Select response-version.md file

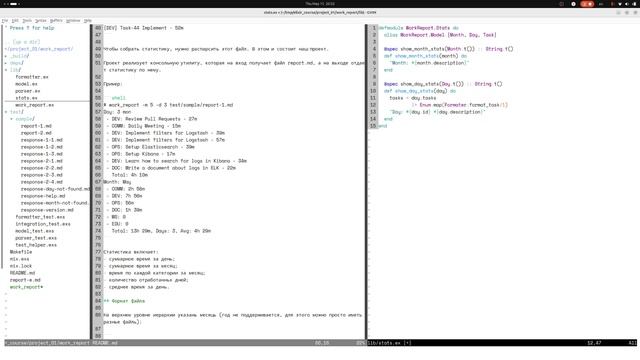click(x=47, y=210)
